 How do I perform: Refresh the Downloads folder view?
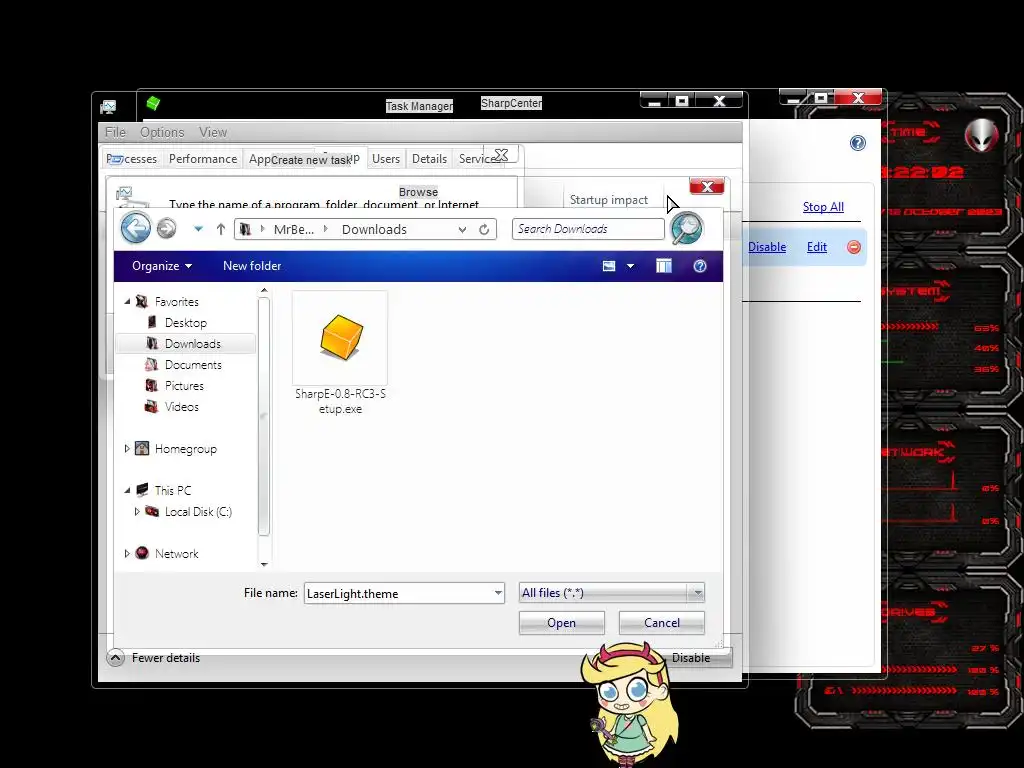pos(484,229)
